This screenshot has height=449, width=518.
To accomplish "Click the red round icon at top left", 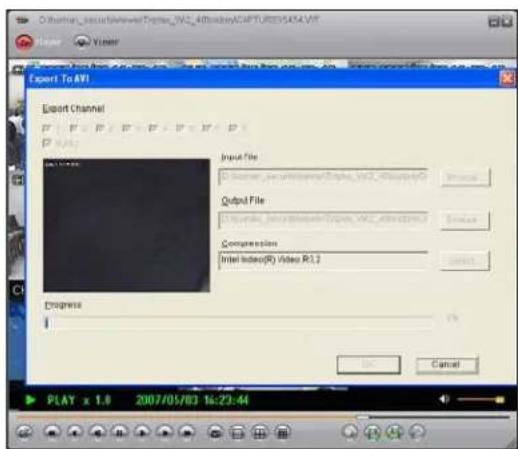I will [x=24, y=42].
